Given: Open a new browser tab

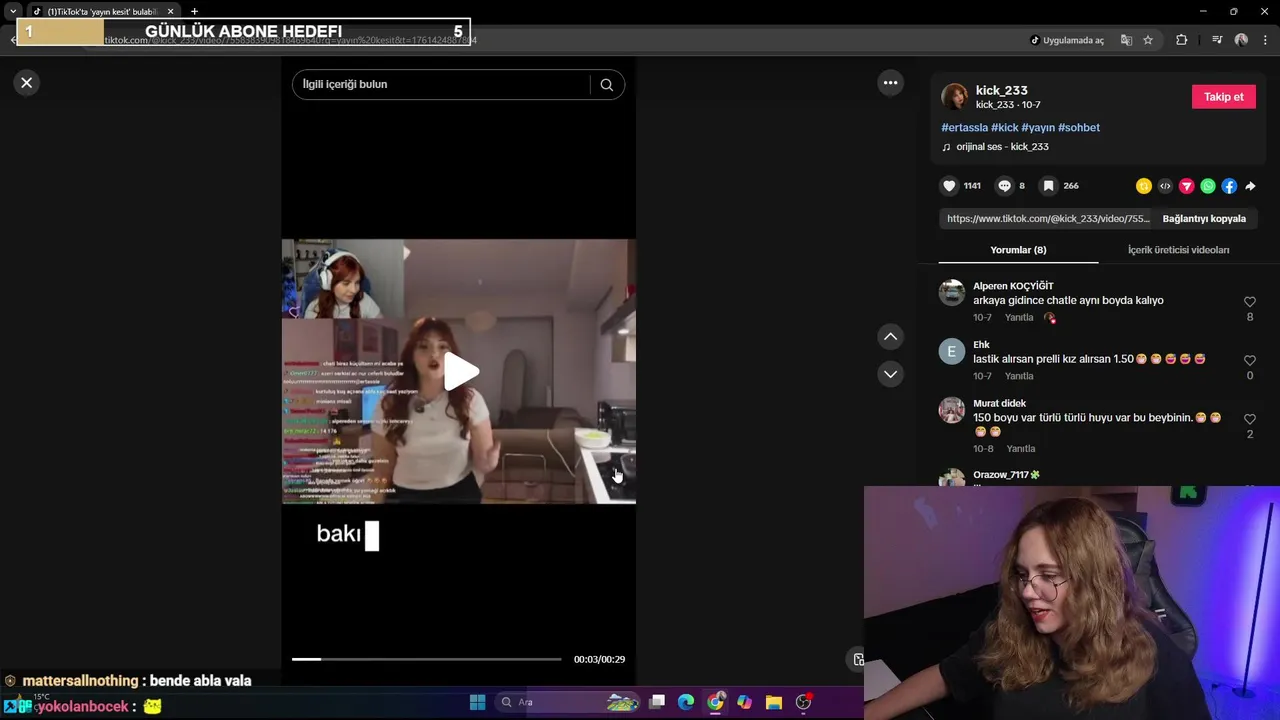Looking at the screenshot, I should click(194, 12).
